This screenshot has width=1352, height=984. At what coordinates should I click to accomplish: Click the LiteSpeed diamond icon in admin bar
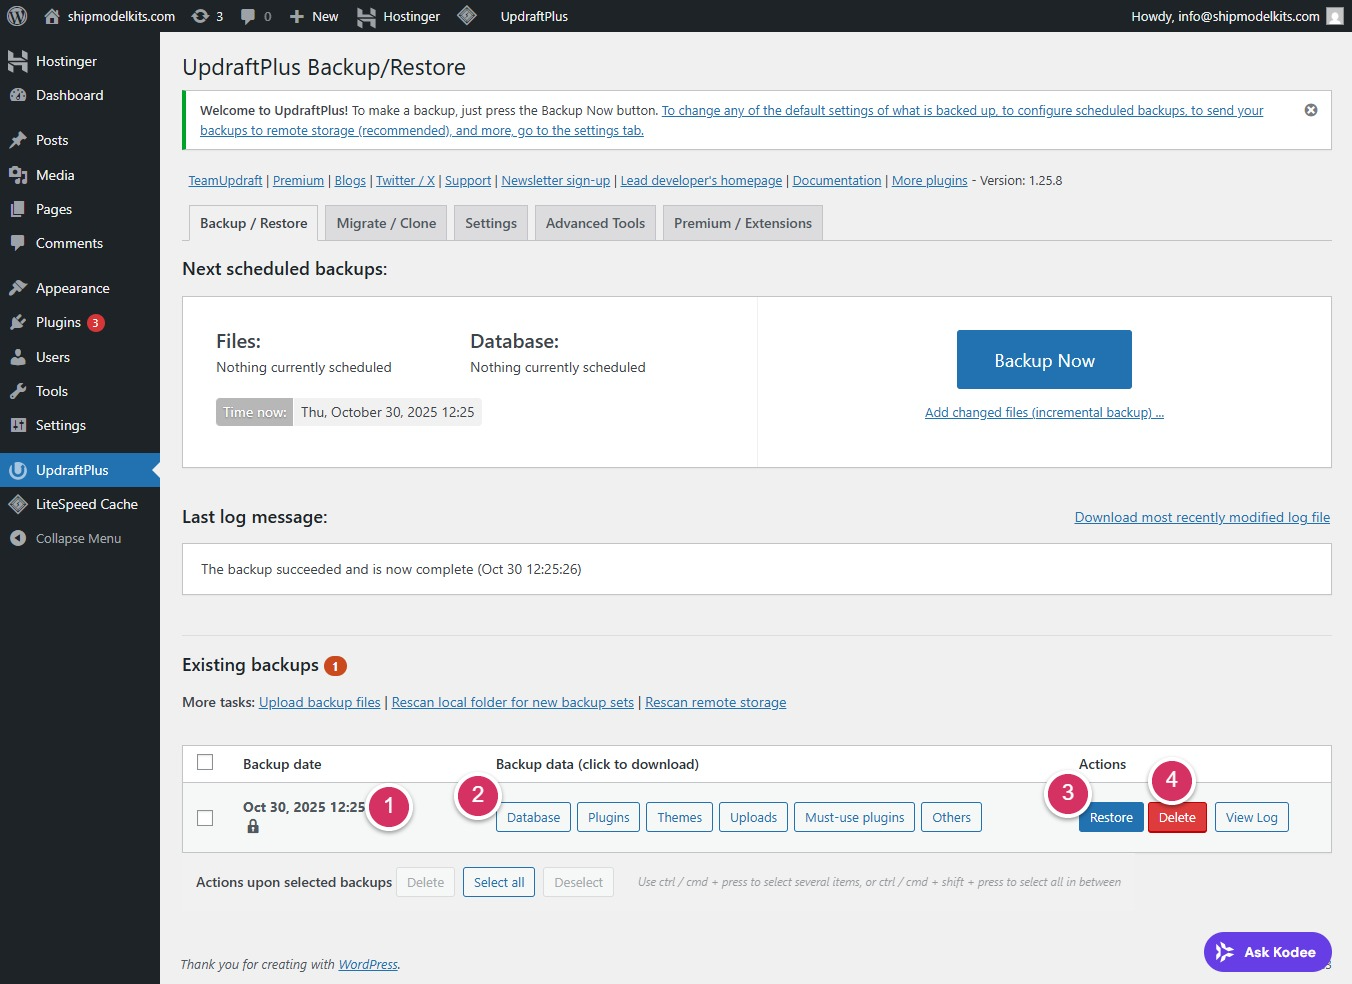(x=466, y=16)
